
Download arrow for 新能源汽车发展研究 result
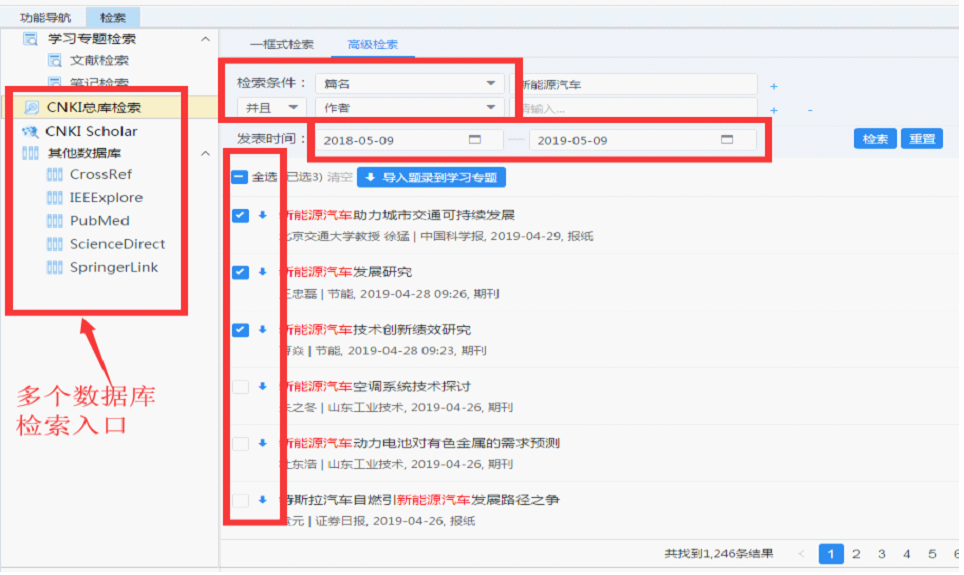pyautogui.click(x=263, y=272)
